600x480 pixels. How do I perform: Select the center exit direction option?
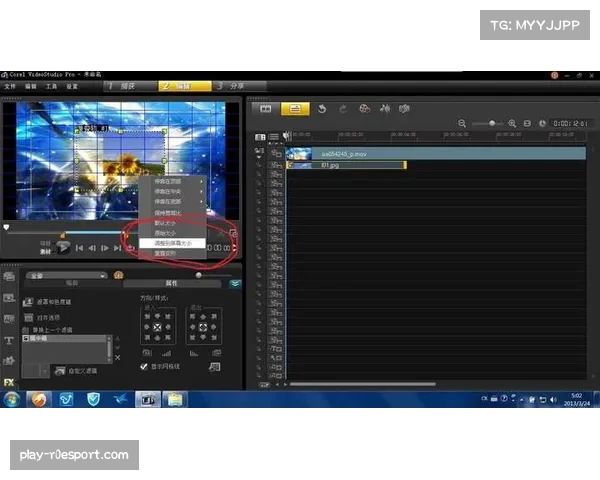(x=203, y=327)
